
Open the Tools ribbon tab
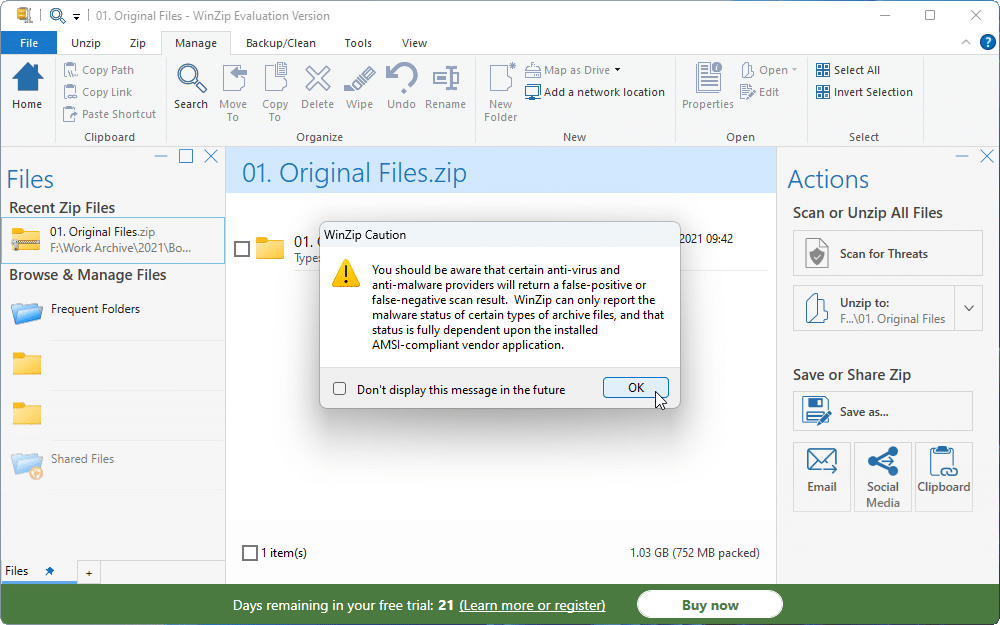click(x=357, y=43)
